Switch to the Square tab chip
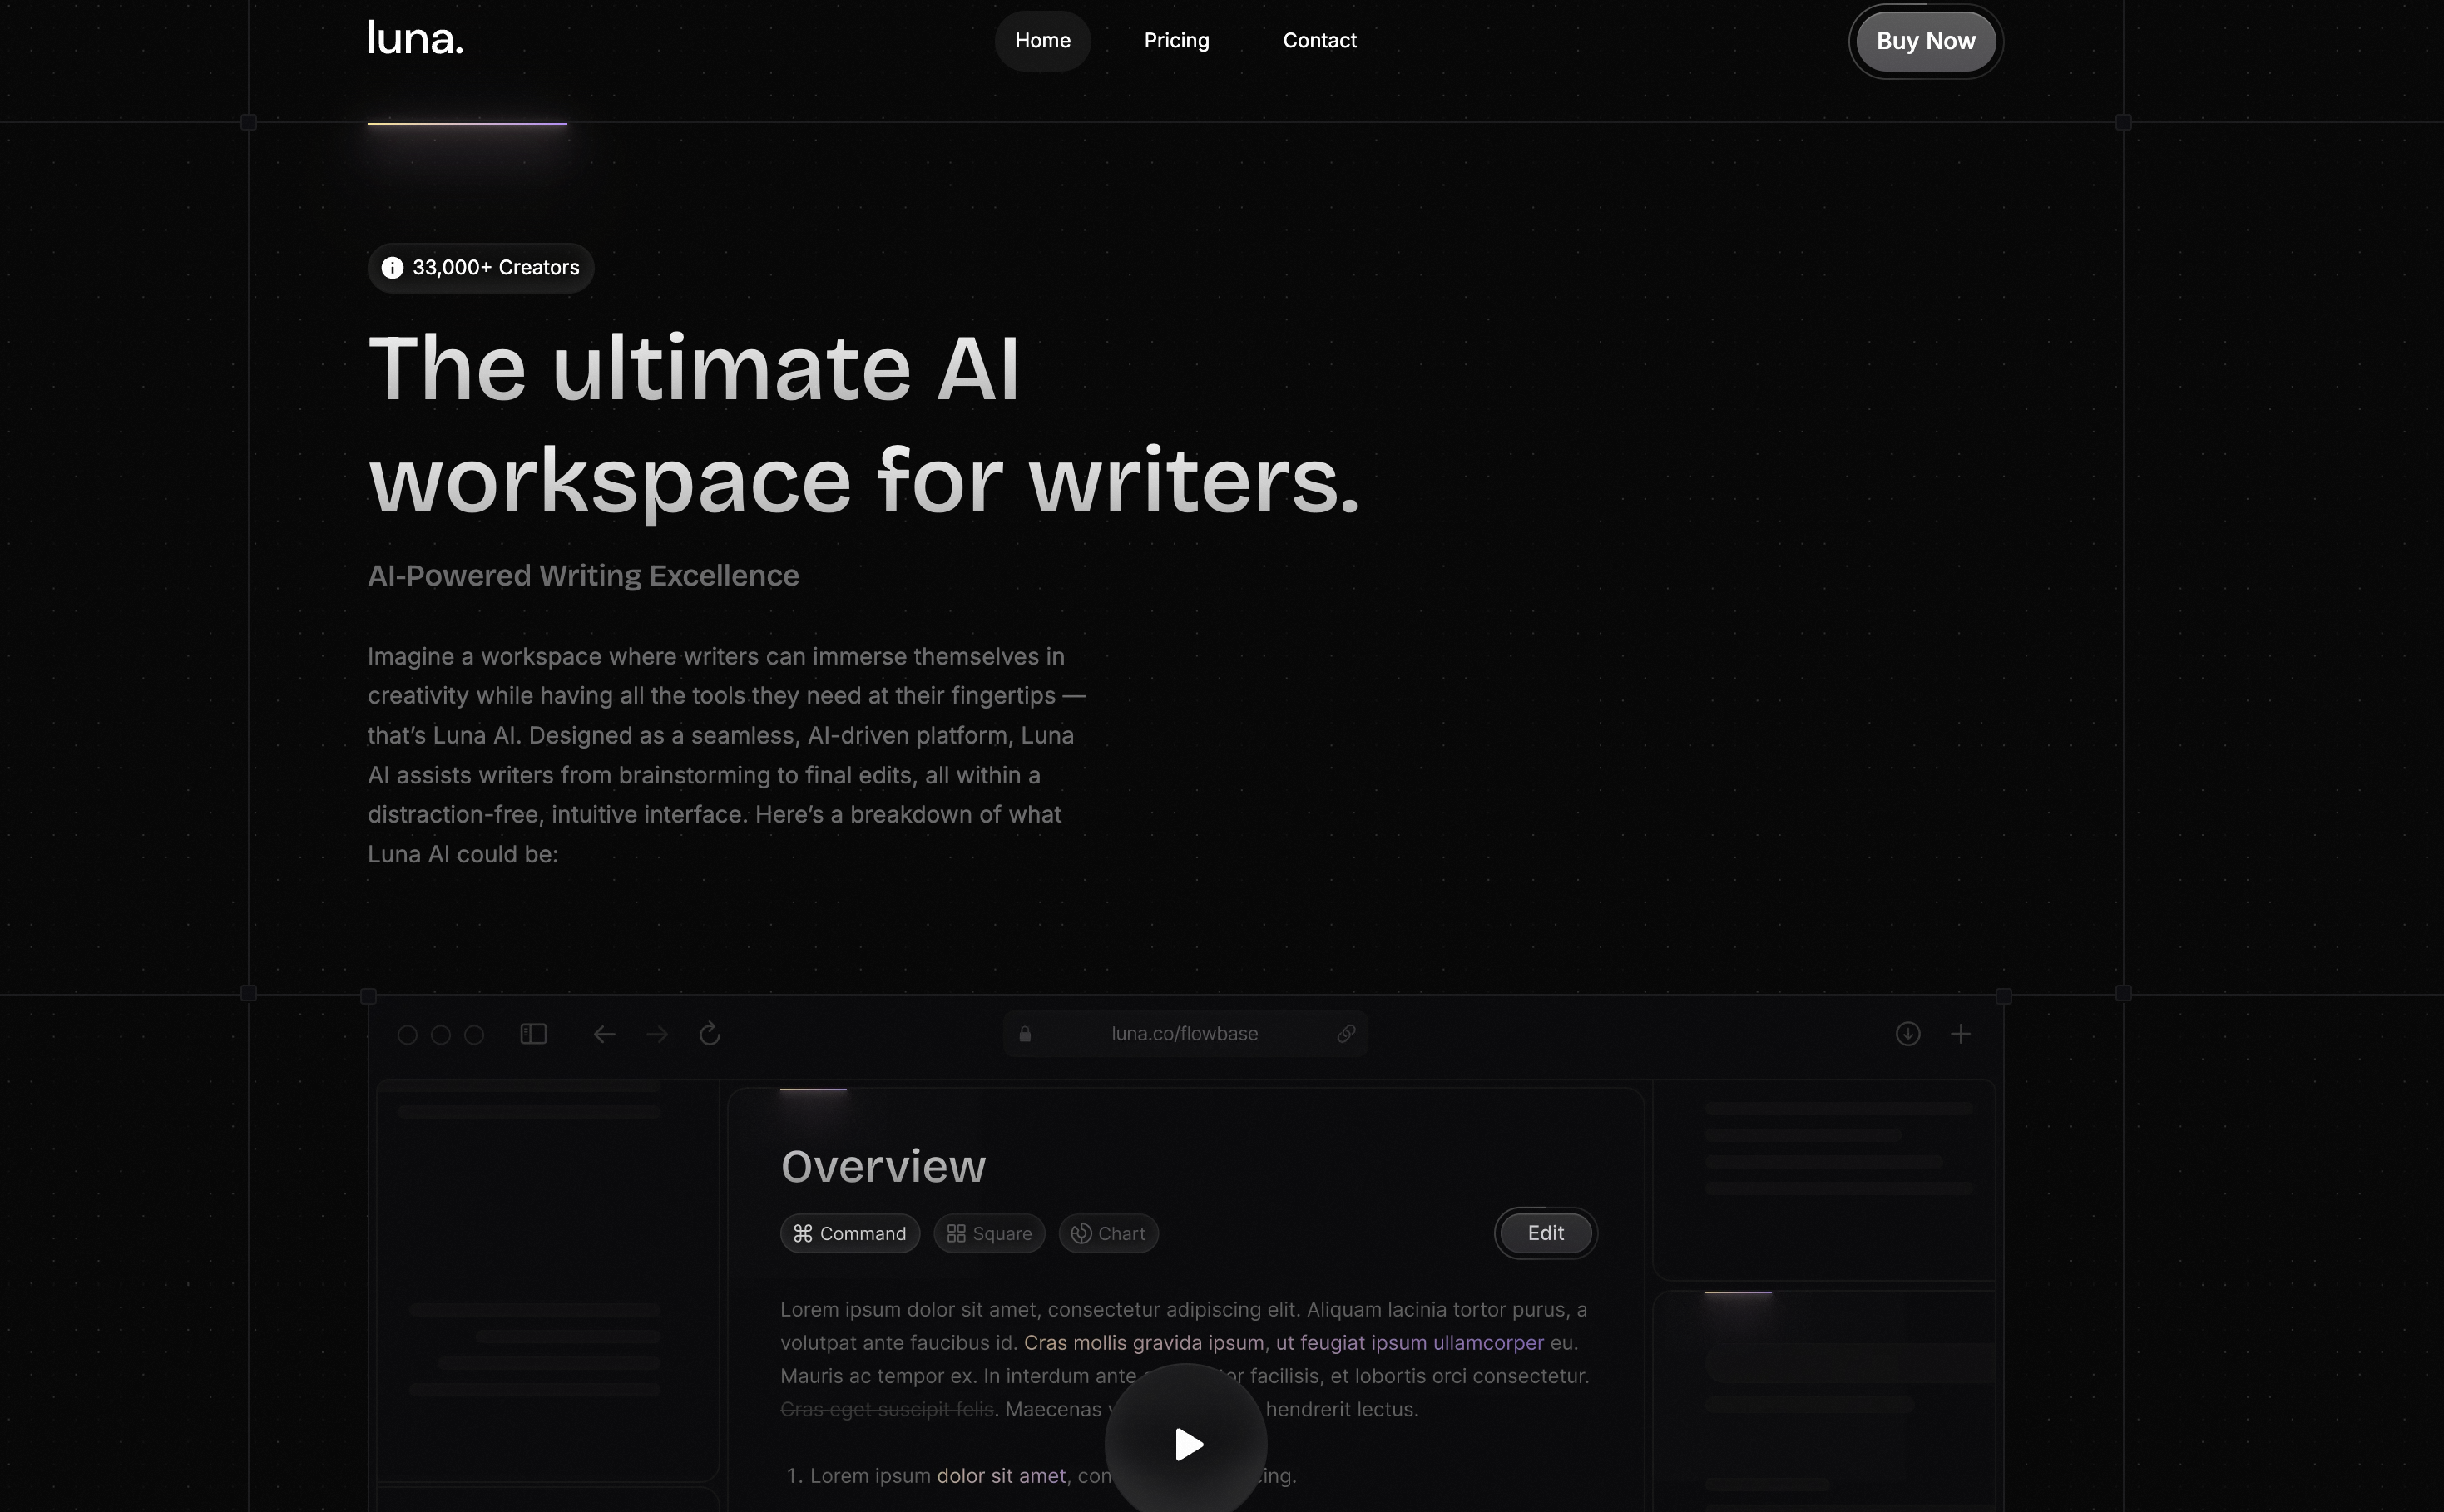Screen dimensions: 2444x1512 point(989,1234)
